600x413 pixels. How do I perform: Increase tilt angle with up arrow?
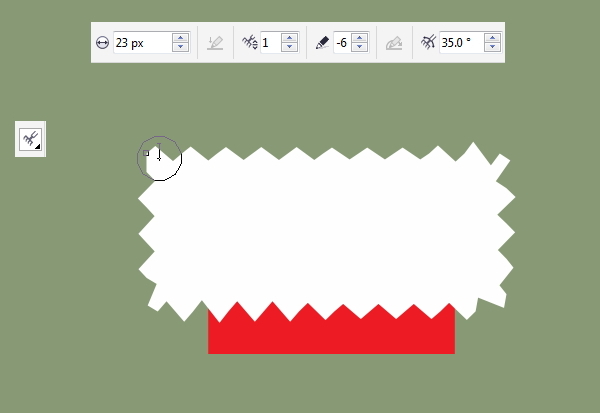click(x=492, y=38)
